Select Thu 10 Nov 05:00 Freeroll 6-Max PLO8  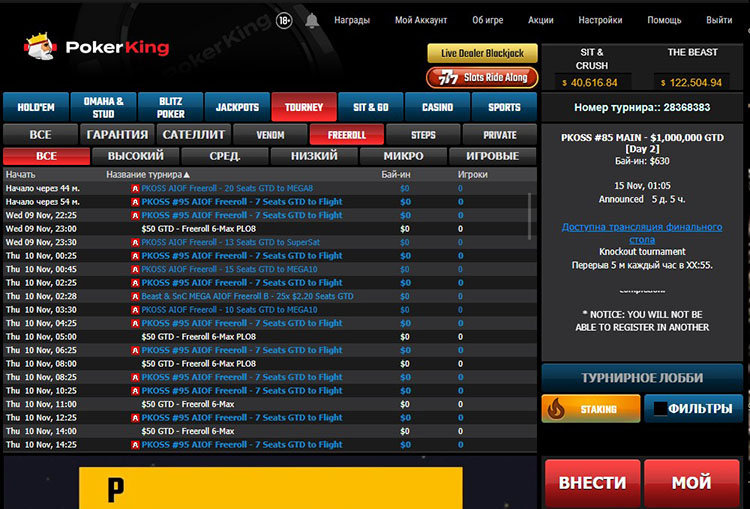coord(270,337)
